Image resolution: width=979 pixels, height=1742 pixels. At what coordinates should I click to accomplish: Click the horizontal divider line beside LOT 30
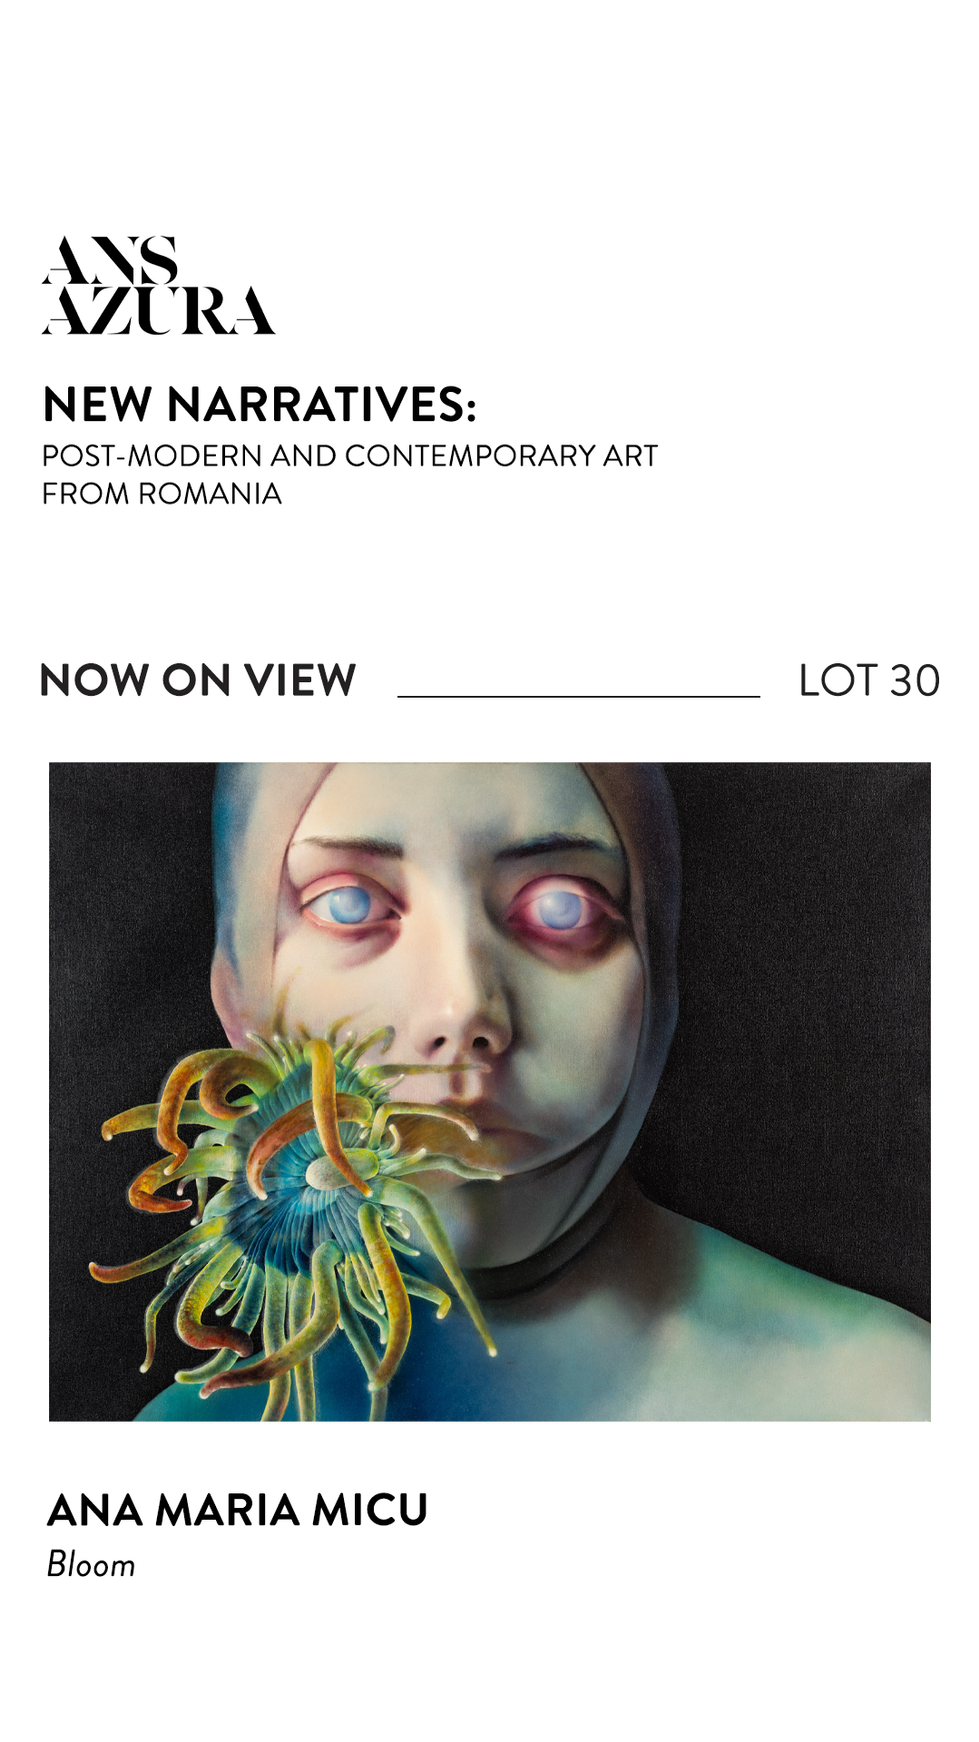point(578,696)
